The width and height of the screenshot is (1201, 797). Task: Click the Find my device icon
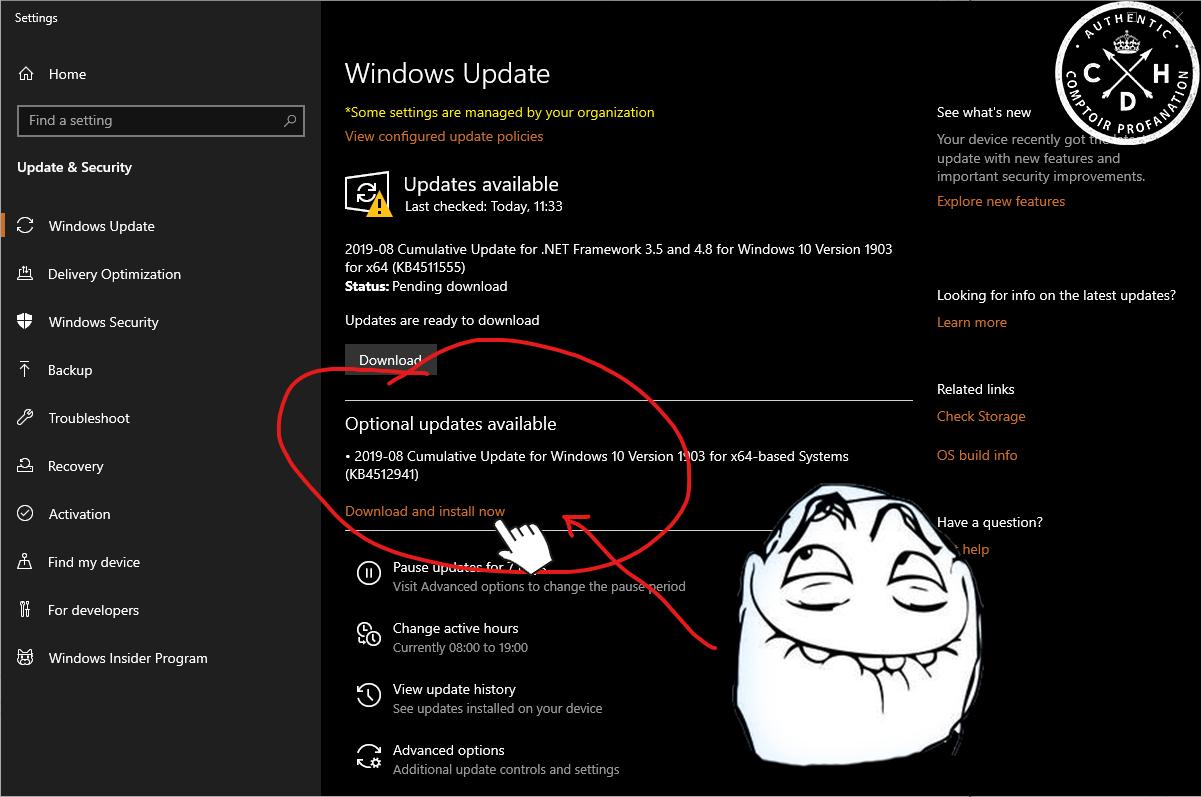point(26,562)
